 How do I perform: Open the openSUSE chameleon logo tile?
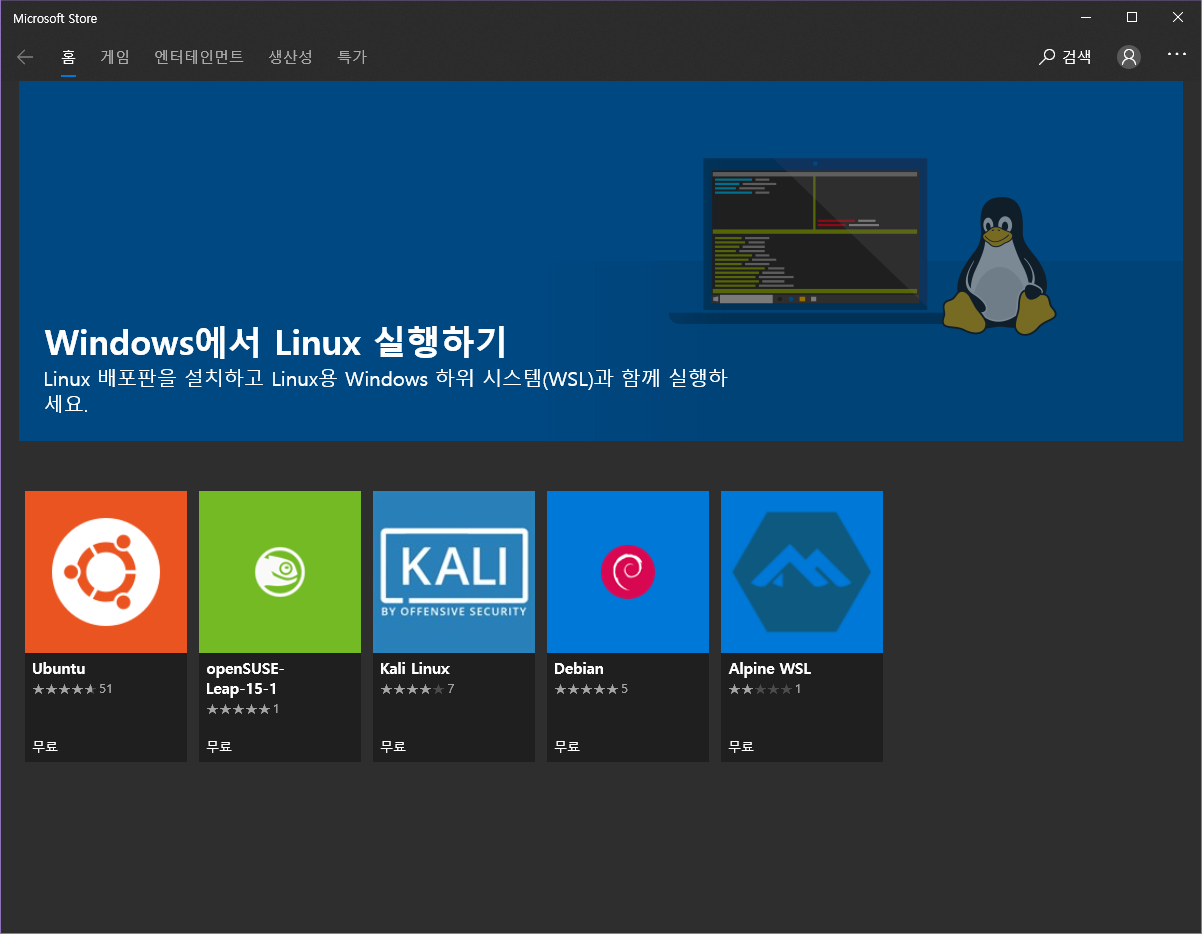(280, 572)
